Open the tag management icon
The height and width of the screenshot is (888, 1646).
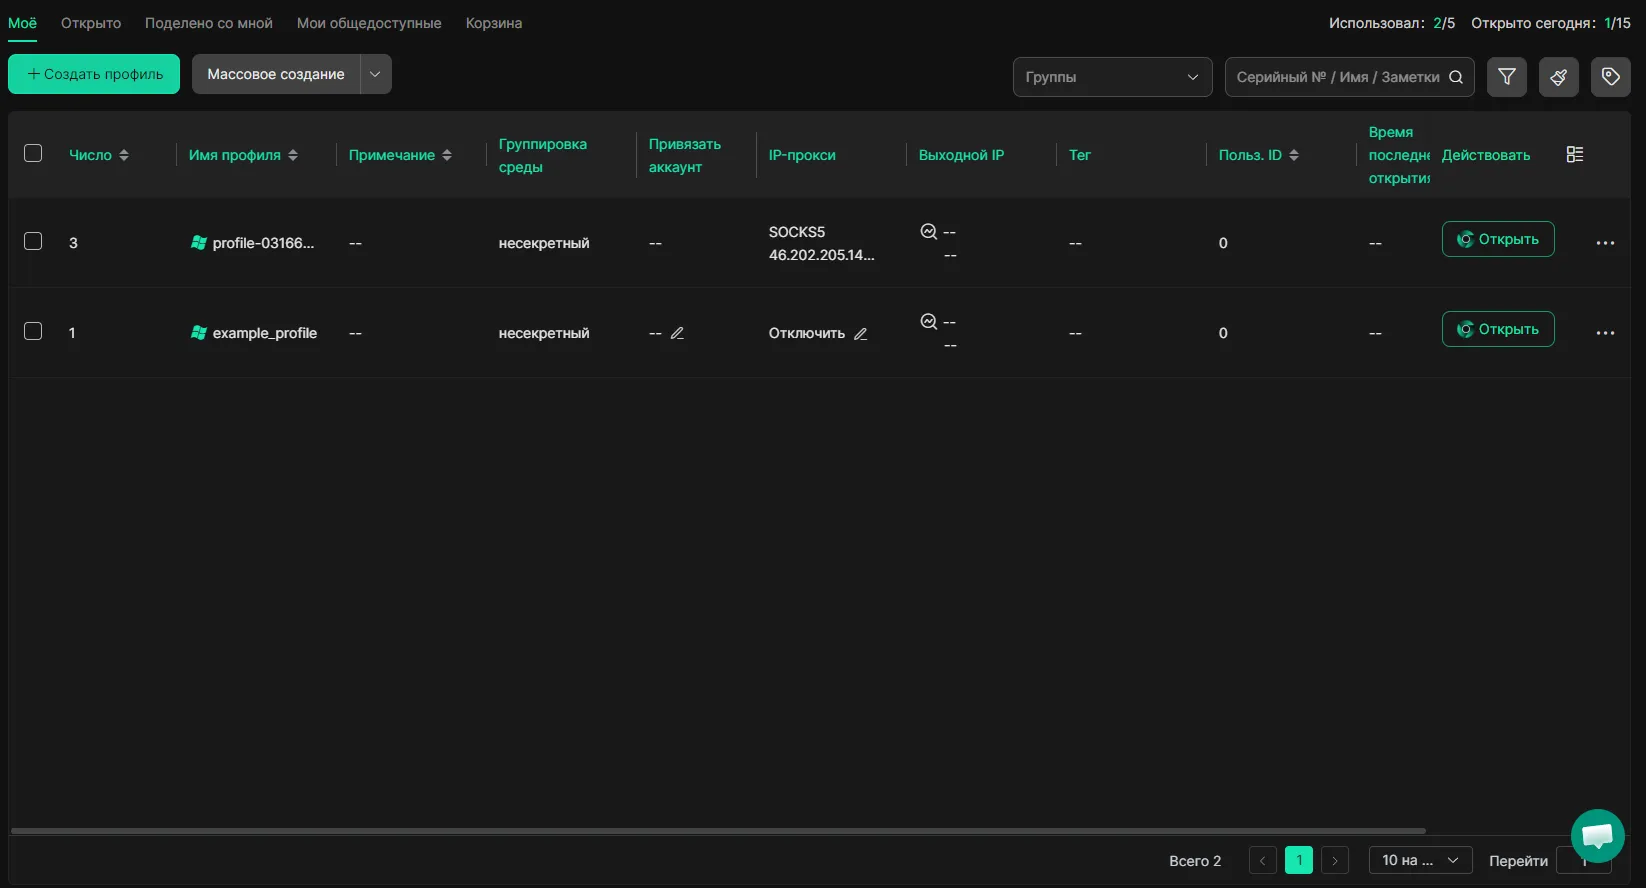[1610, 77]
